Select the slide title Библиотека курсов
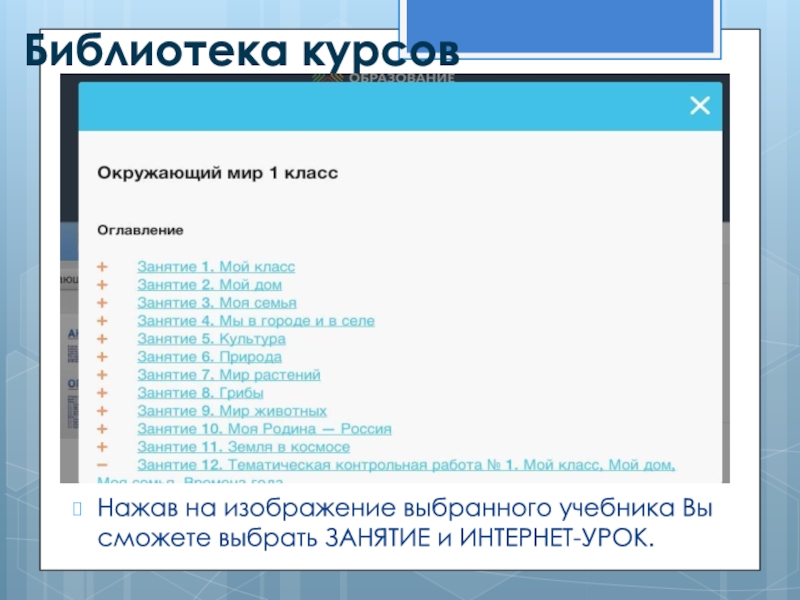 point(242,51)
